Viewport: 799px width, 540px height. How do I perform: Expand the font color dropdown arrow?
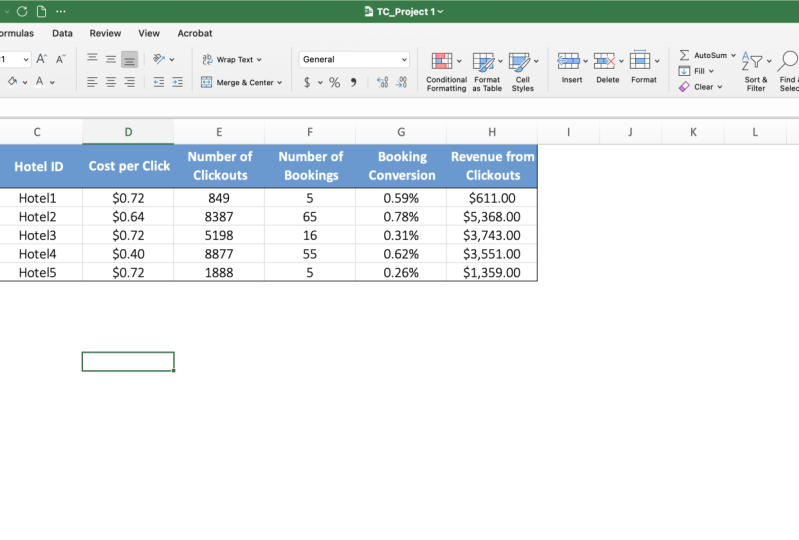click(52, 82)
